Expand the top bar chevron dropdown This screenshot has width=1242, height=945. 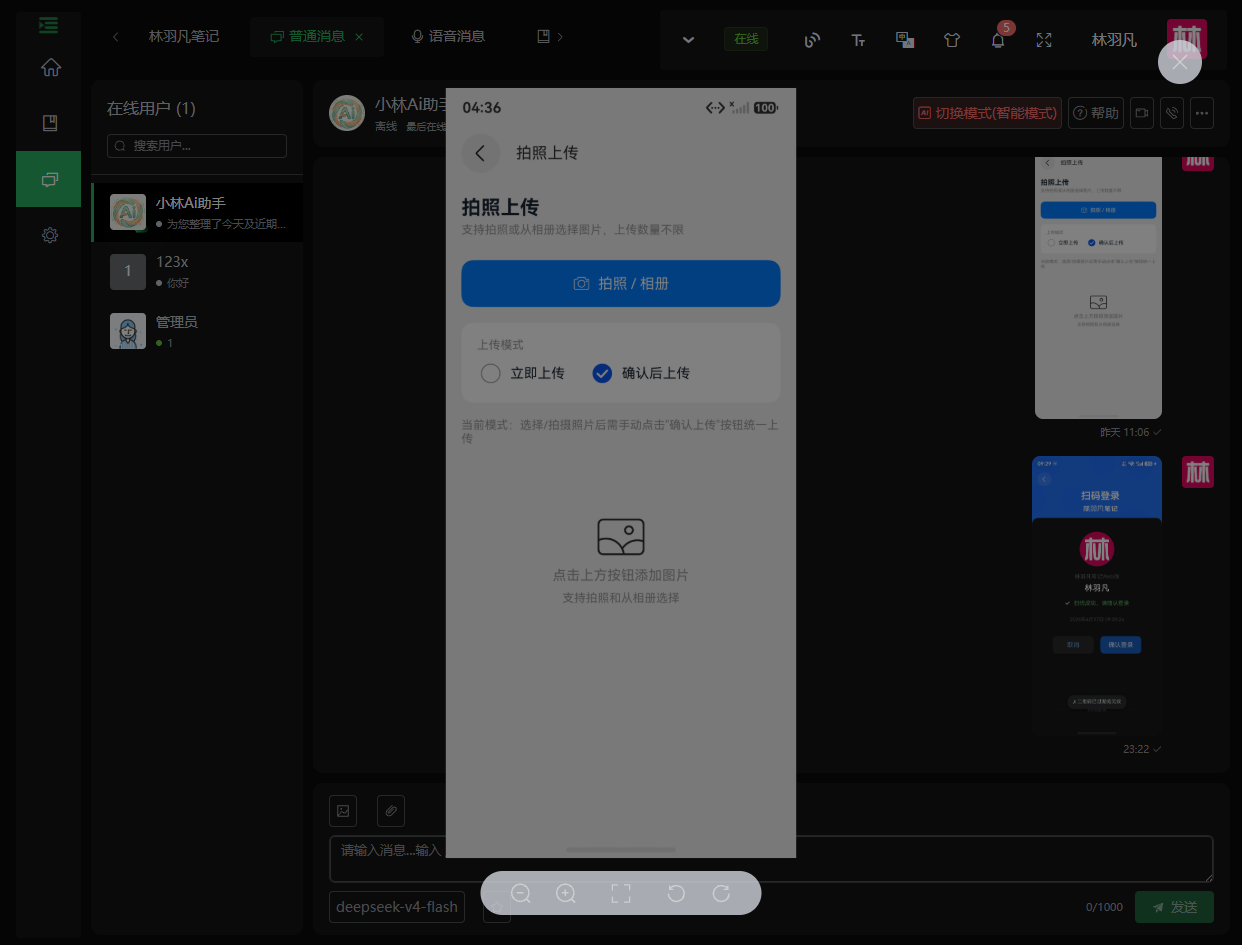coord(688,40)
